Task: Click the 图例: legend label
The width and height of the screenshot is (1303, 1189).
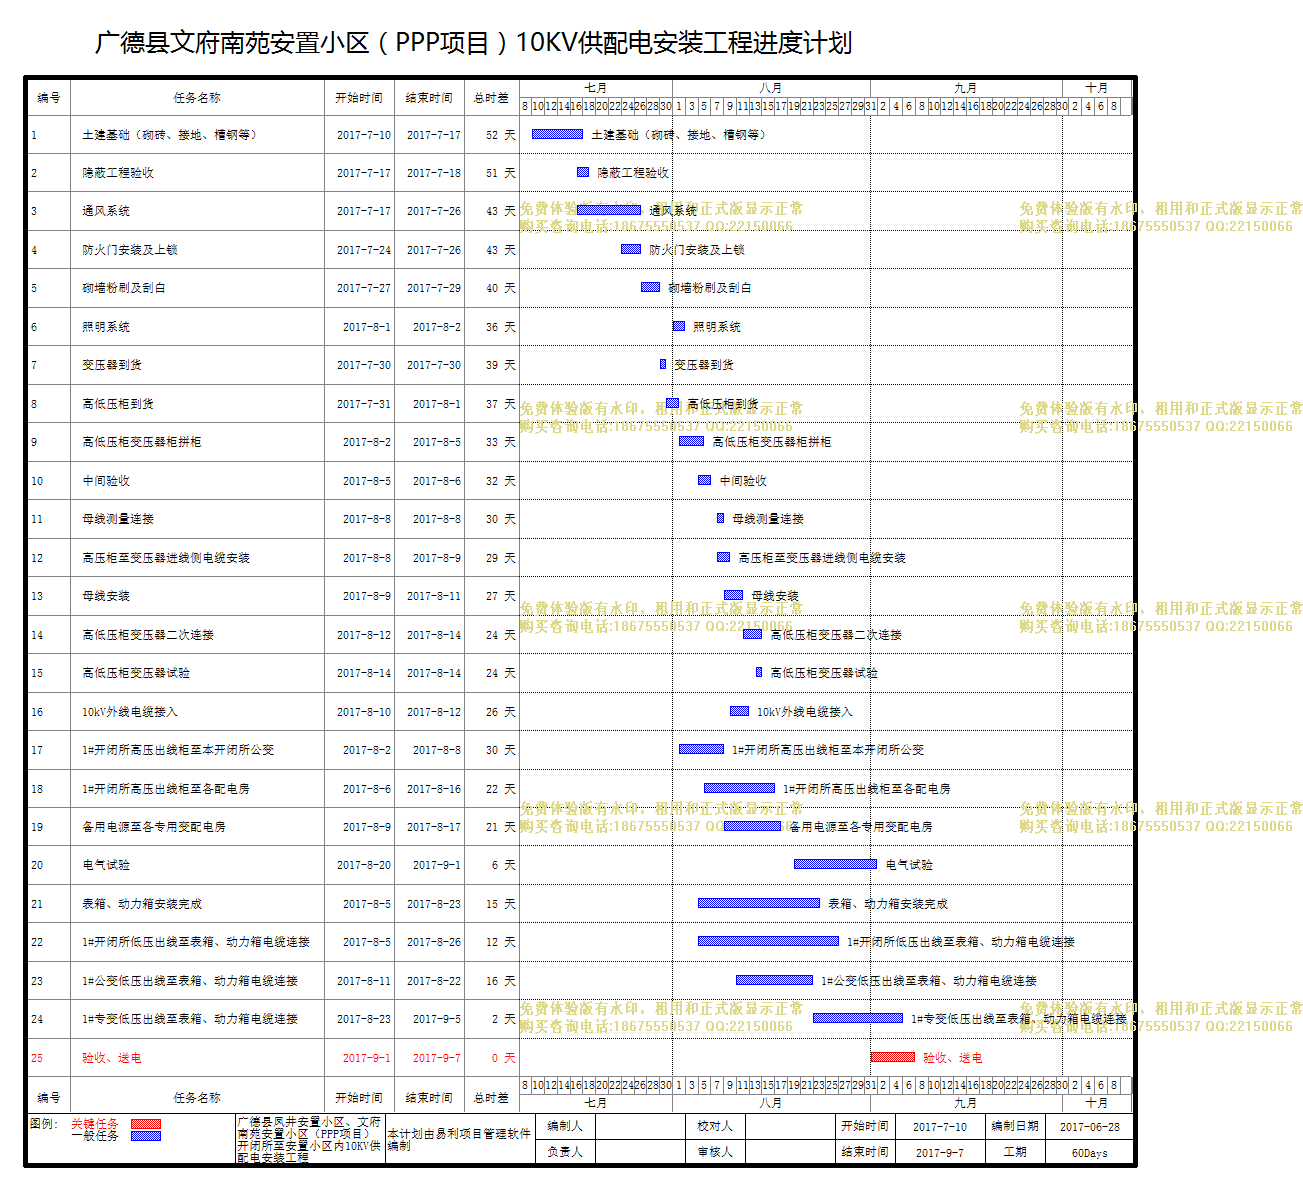Action: (x=44, y=1124)
